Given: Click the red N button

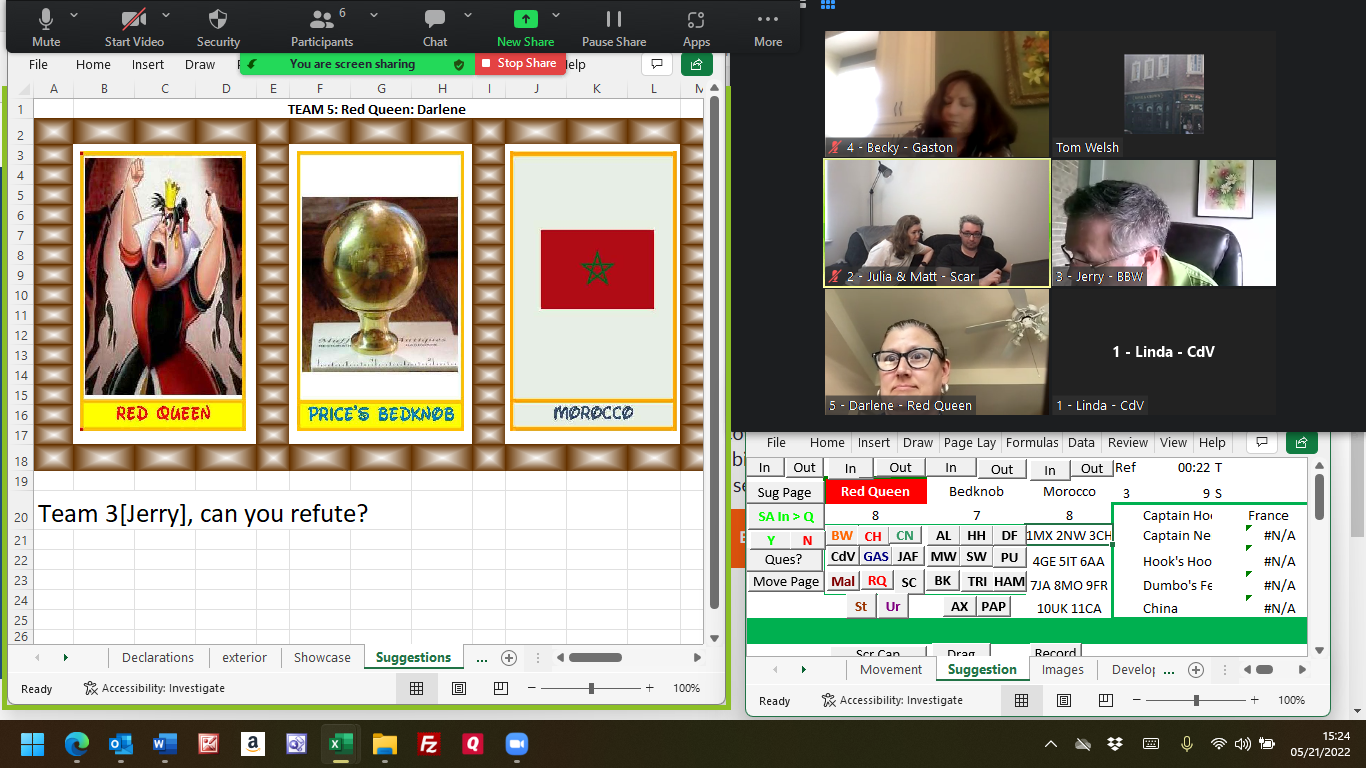Looking at the screenshot, I should tap(807, 540).
